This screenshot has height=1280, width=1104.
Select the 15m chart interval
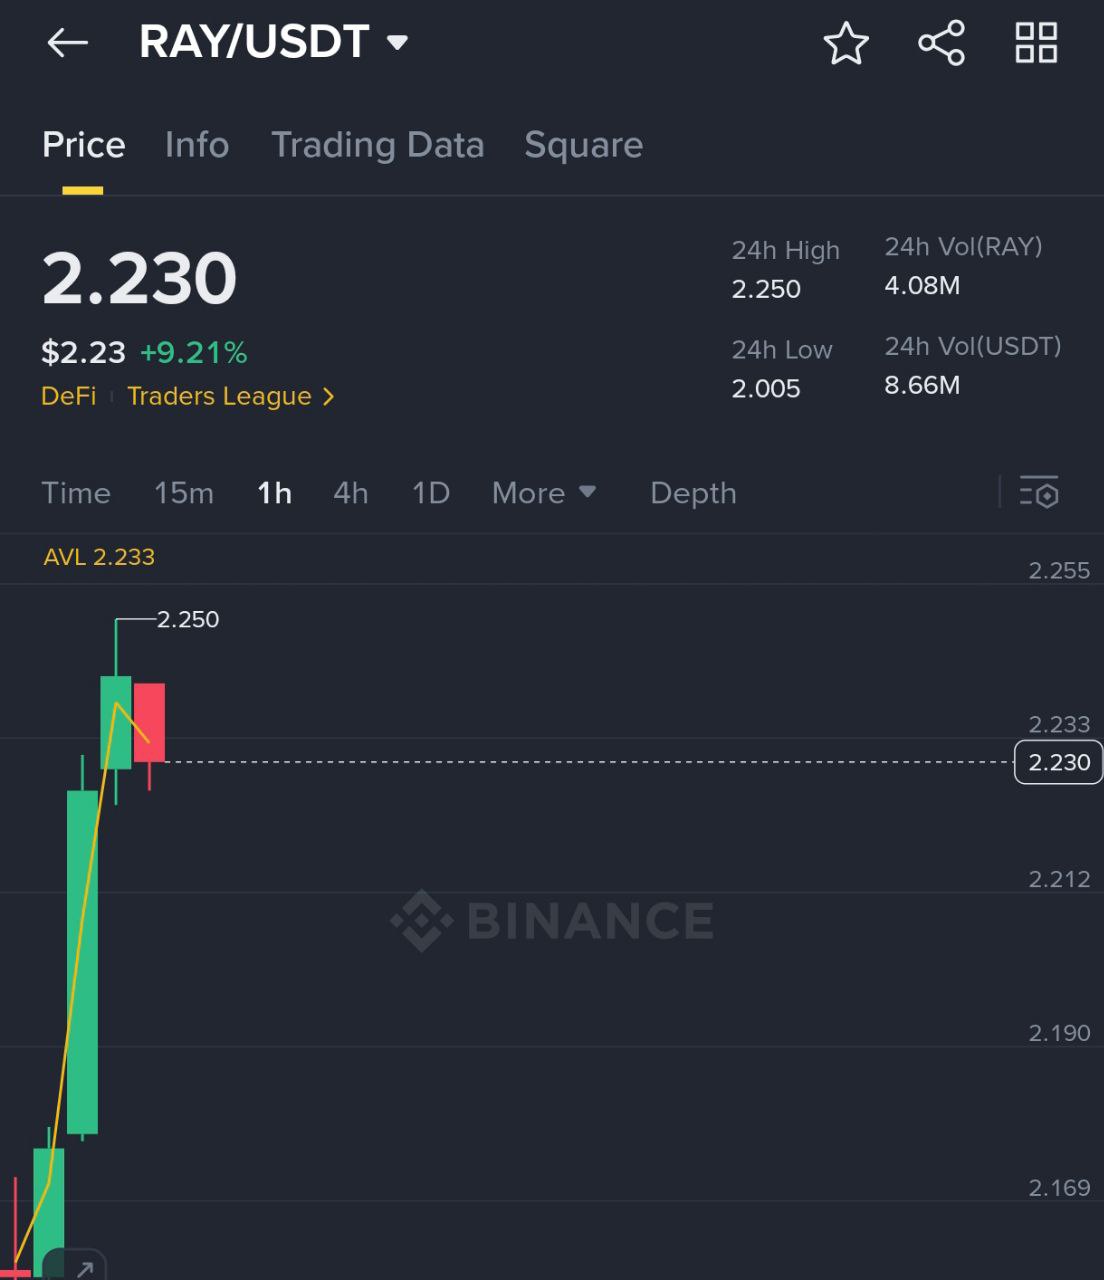184,493
